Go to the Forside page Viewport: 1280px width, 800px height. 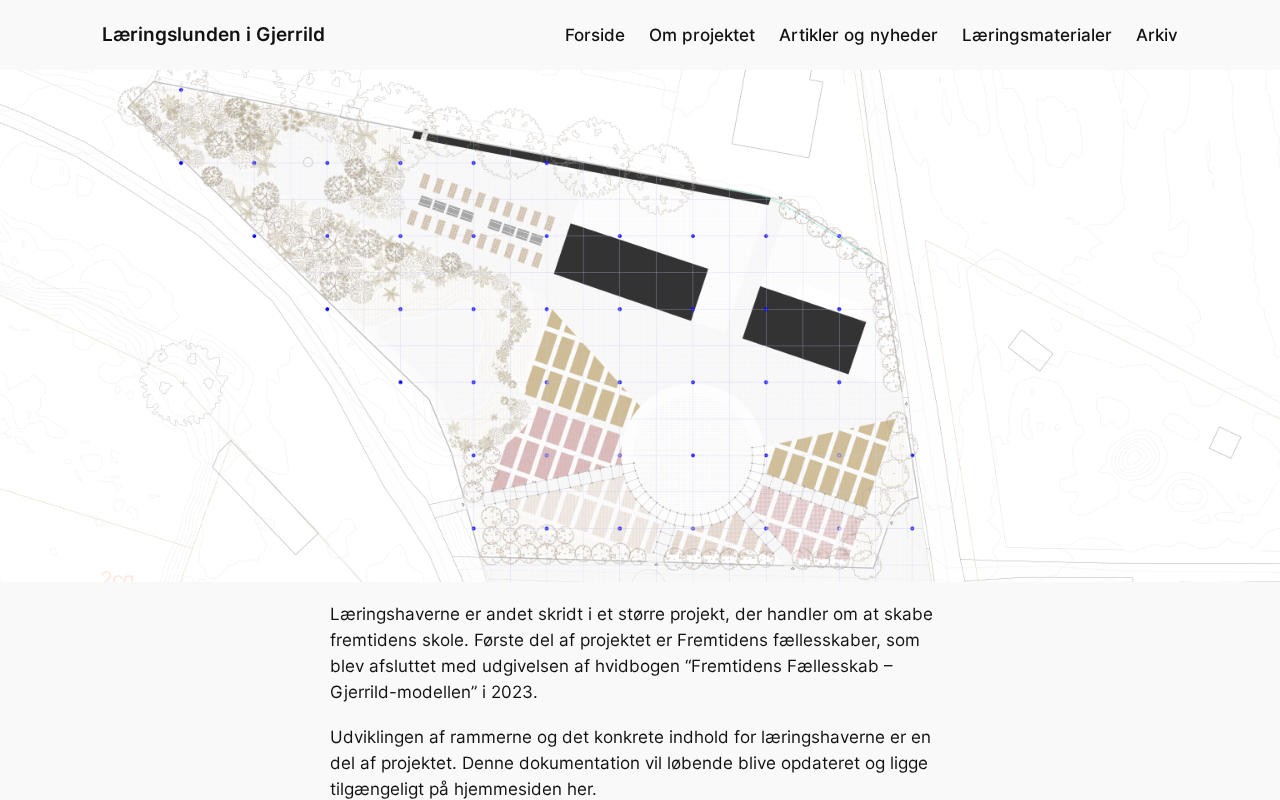tap(595, 35)
